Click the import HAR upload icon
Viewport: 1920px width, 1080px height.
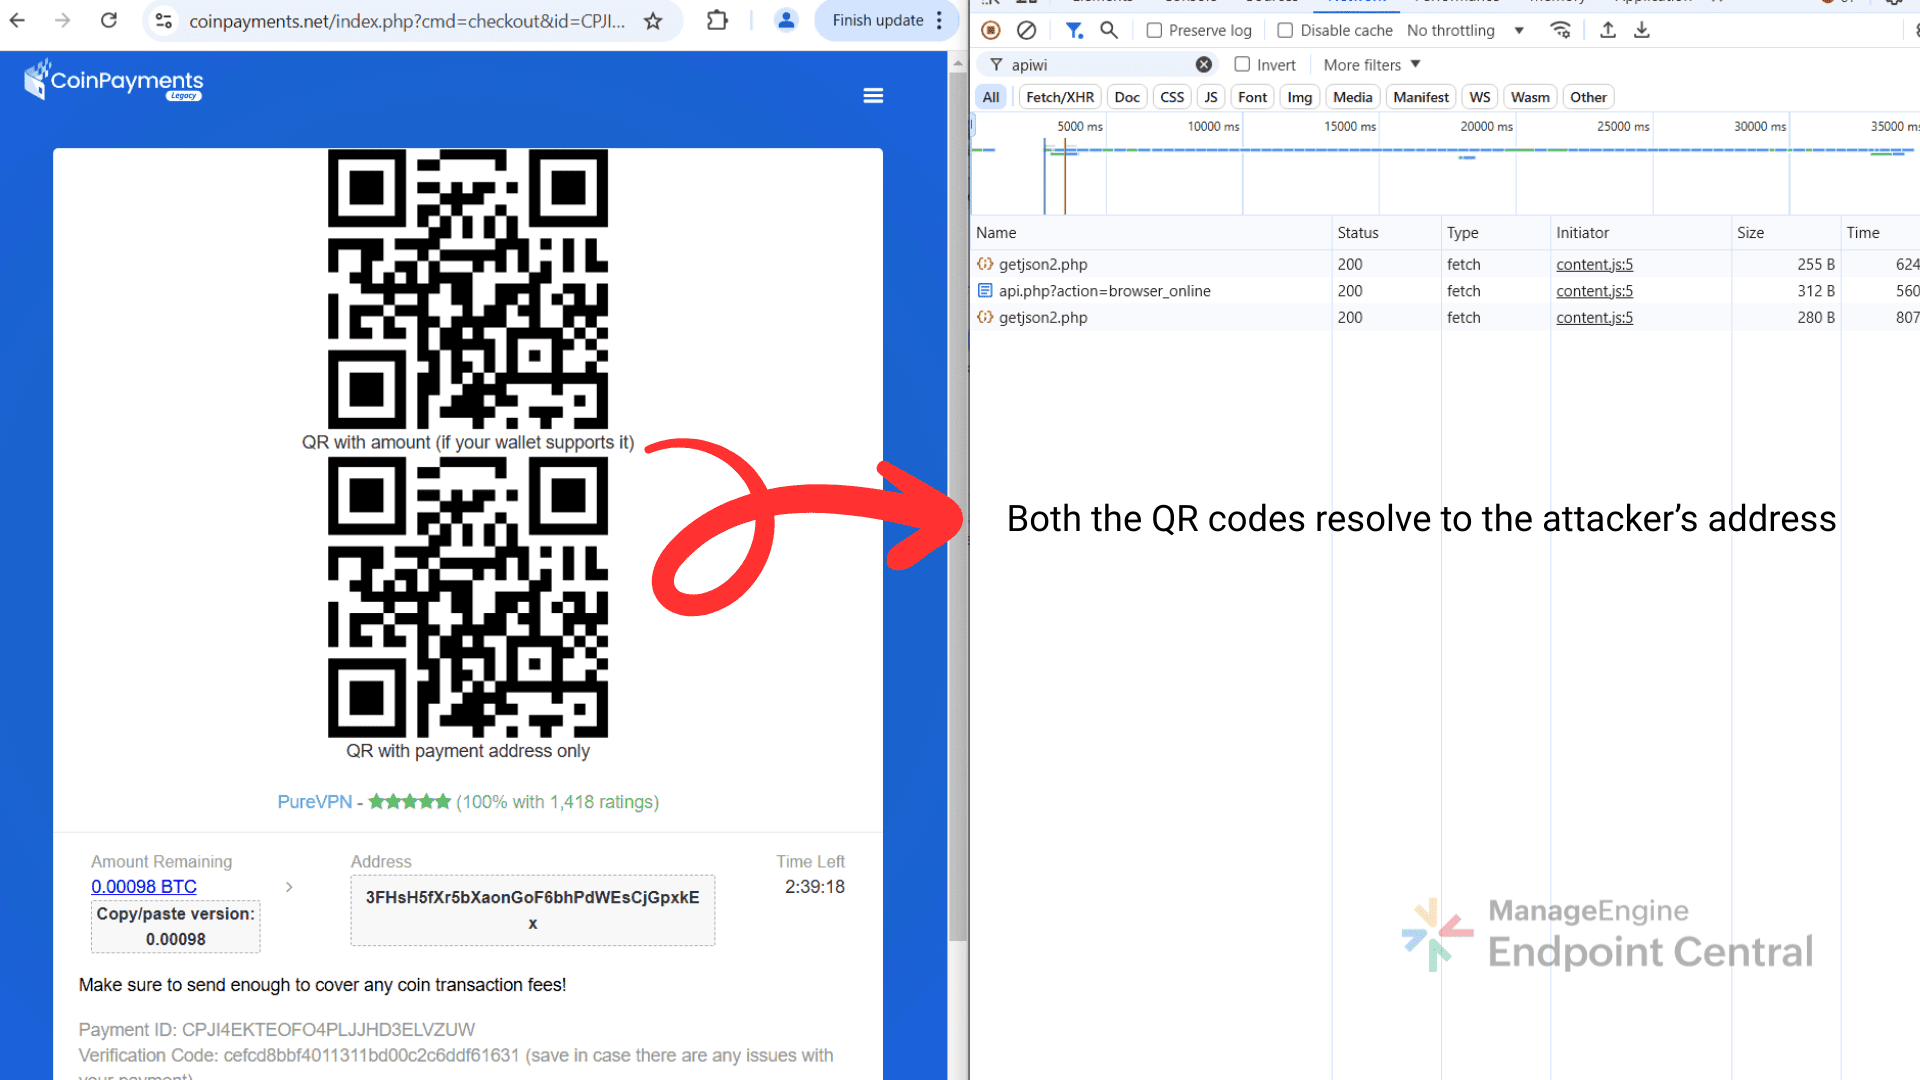(x=1608, y=30)
